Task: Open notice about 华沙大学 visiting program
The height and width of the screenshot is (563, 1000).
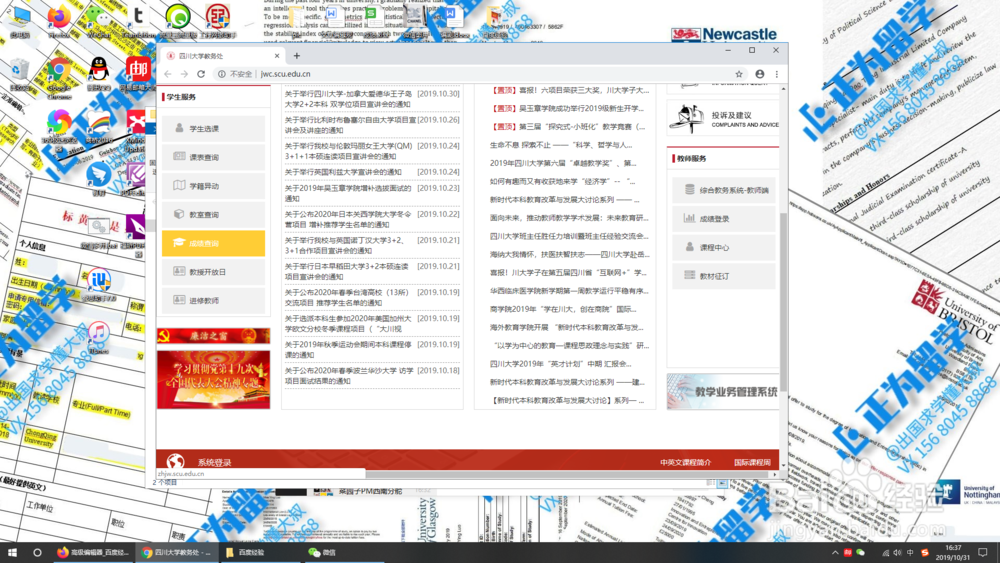Action: coord(349,376)
